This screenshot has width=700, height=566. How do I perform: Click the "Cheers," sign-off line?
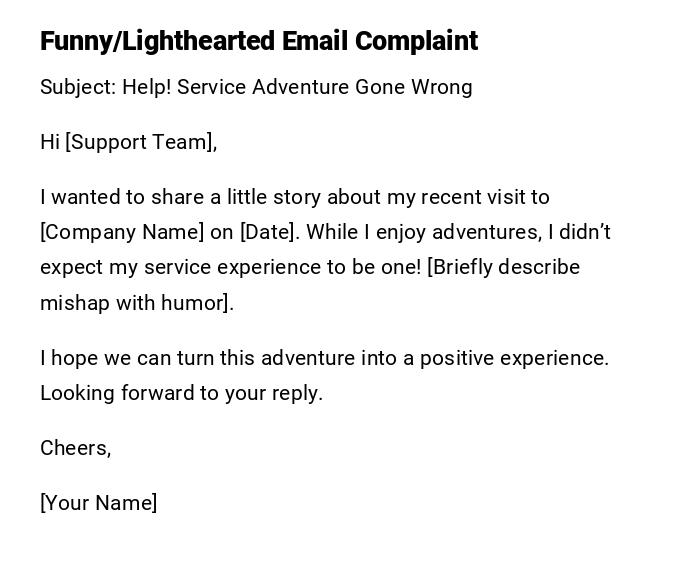click(x=75, y=448)
